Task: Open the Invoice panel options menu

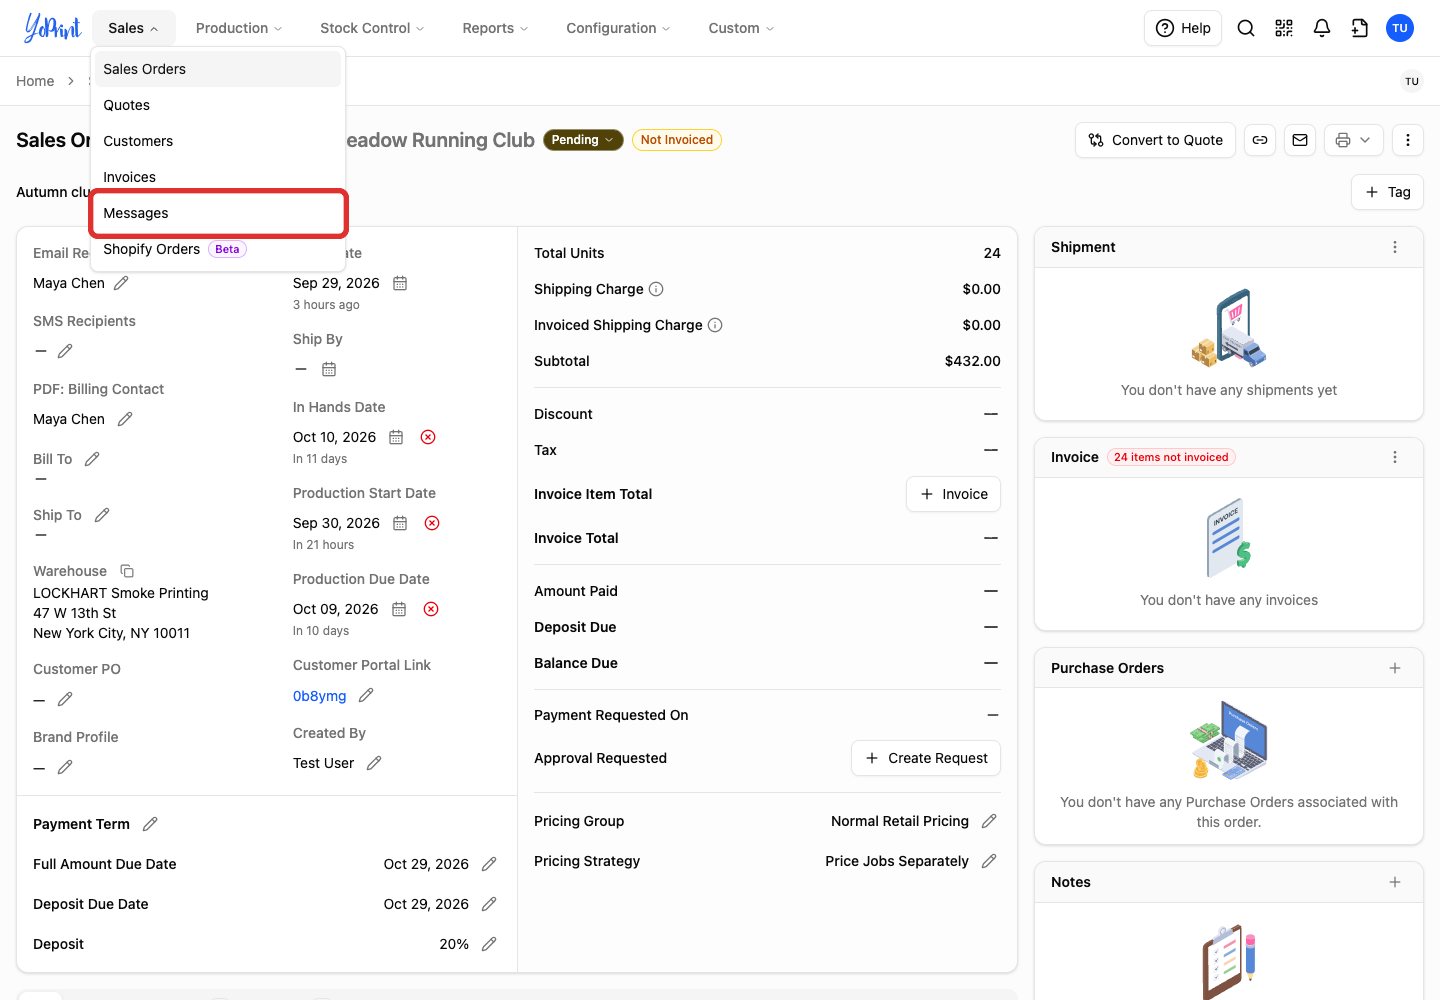Action: 1395,457
